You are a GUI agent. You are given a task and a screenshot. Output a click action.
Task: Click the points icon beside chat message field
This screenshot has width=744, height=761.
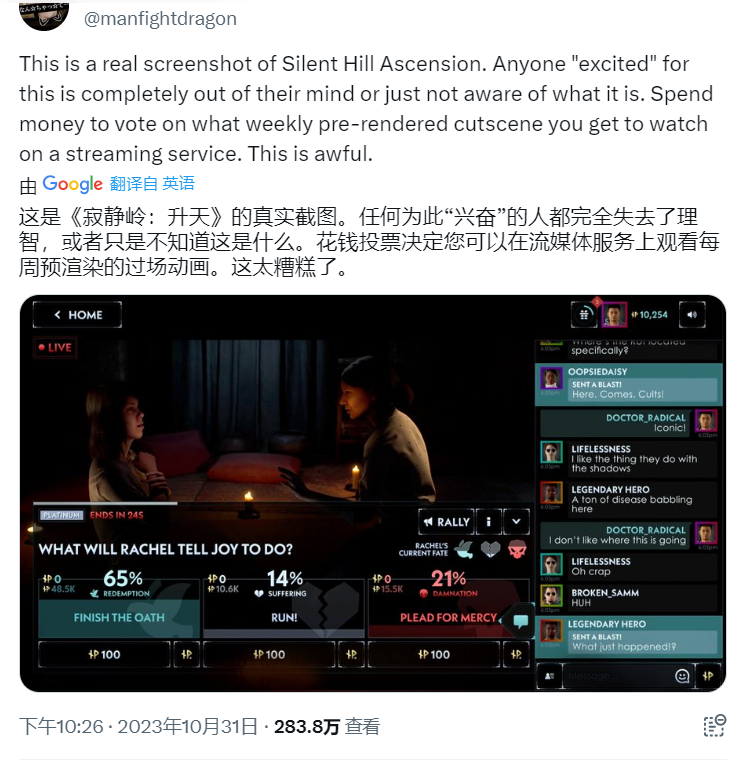708,676
